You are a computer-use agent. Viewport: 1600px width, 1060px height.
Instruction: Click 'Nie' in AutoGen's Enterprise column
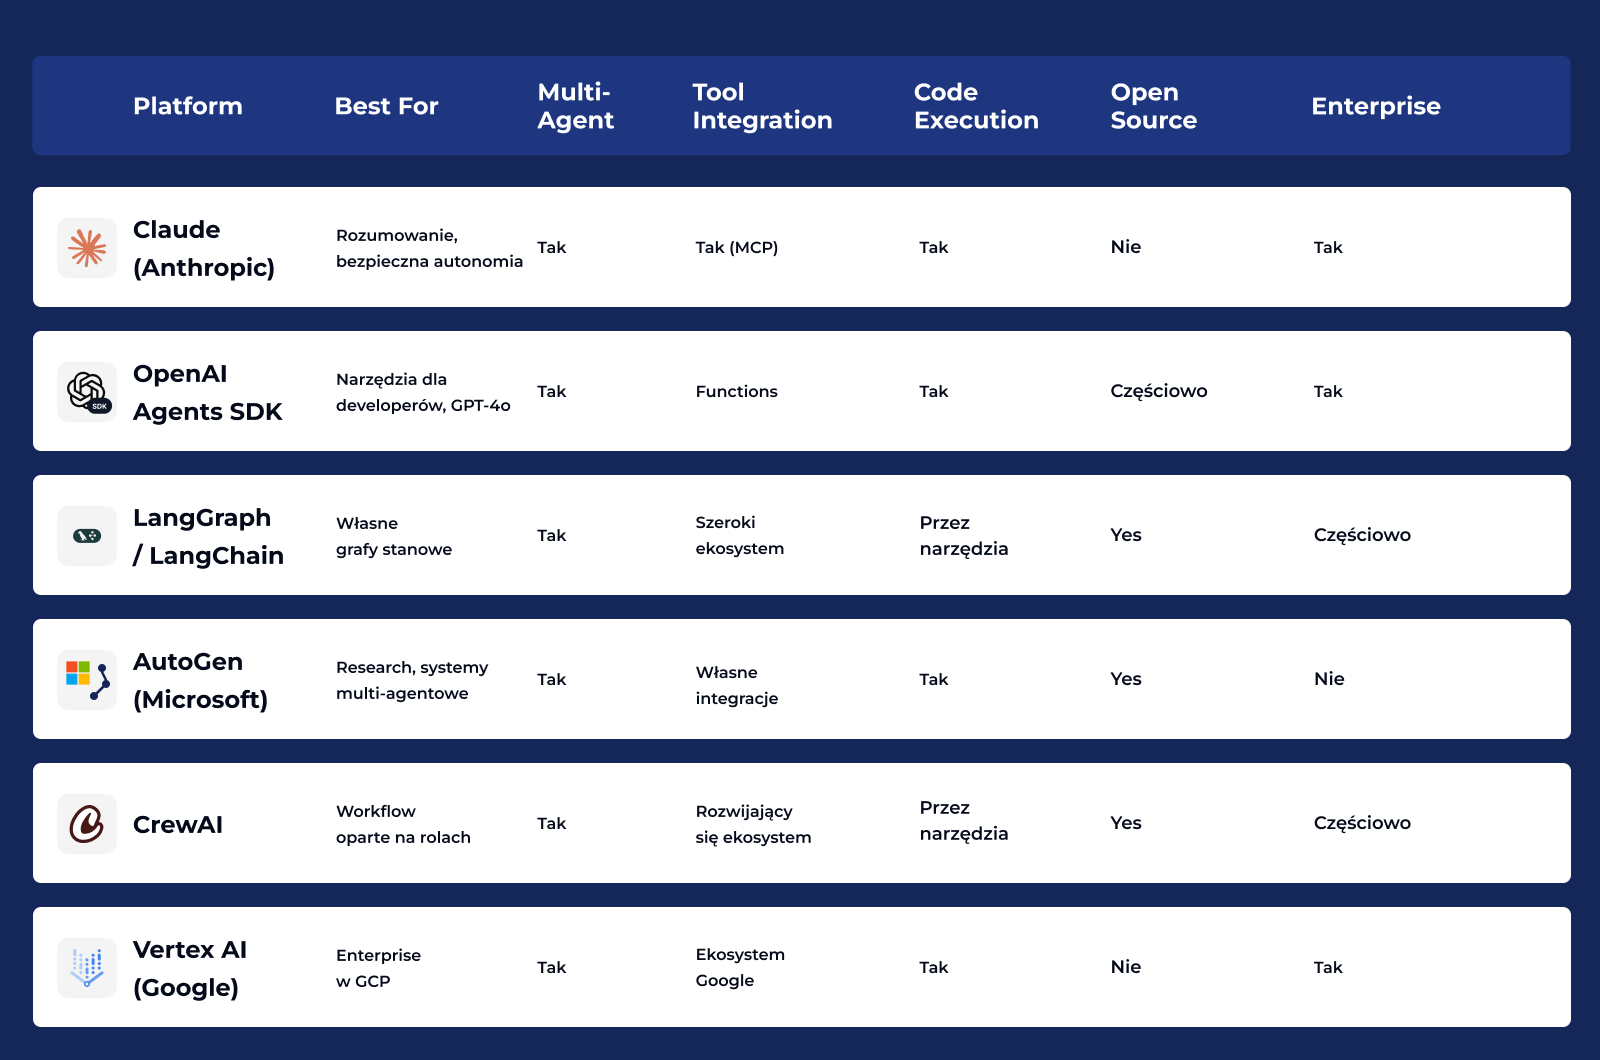[1329, 679]
